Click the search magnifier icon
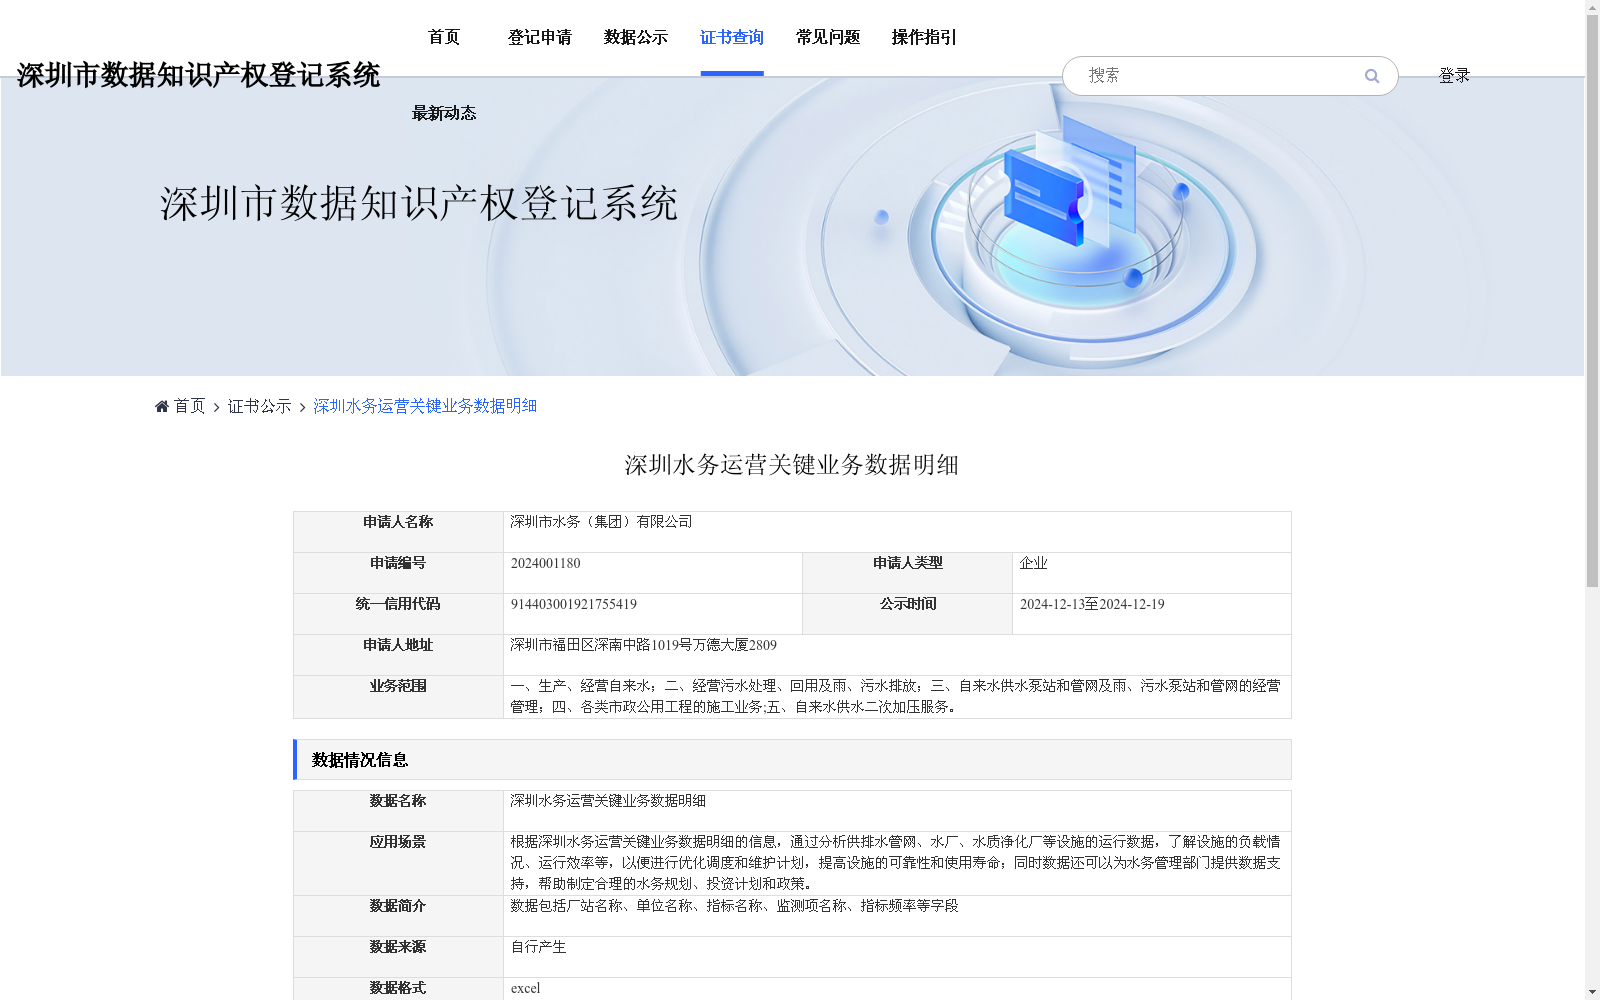1600x1000 pixels. click(1372, 76)
